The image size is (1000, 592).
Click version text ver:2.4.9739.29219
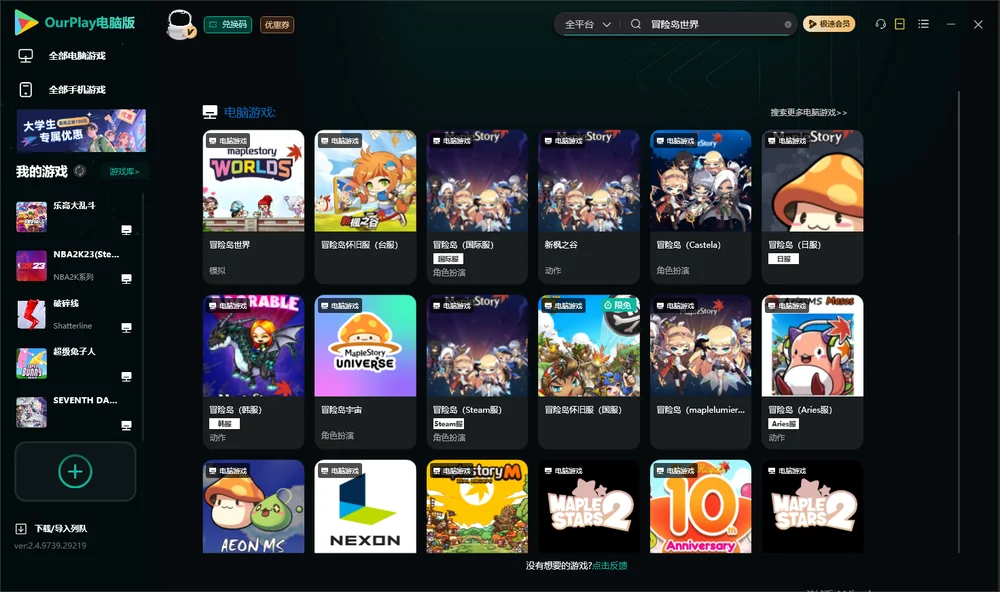50,545
